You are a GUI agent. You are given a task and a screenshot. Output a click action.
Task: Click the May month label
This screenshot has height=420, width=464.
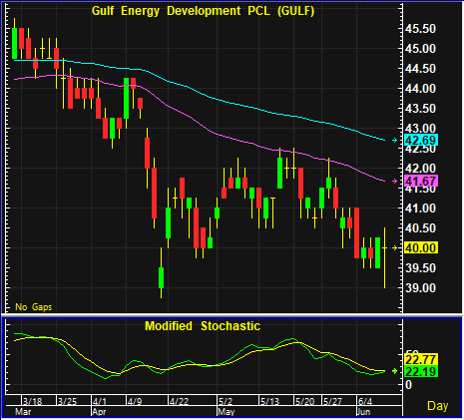tap(226, 412)
